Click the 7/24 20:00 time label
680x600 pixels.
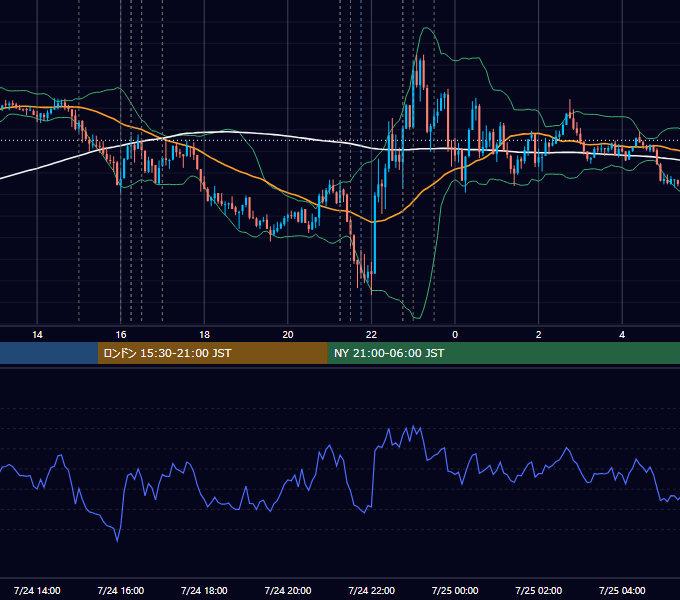tap(288, 590)
